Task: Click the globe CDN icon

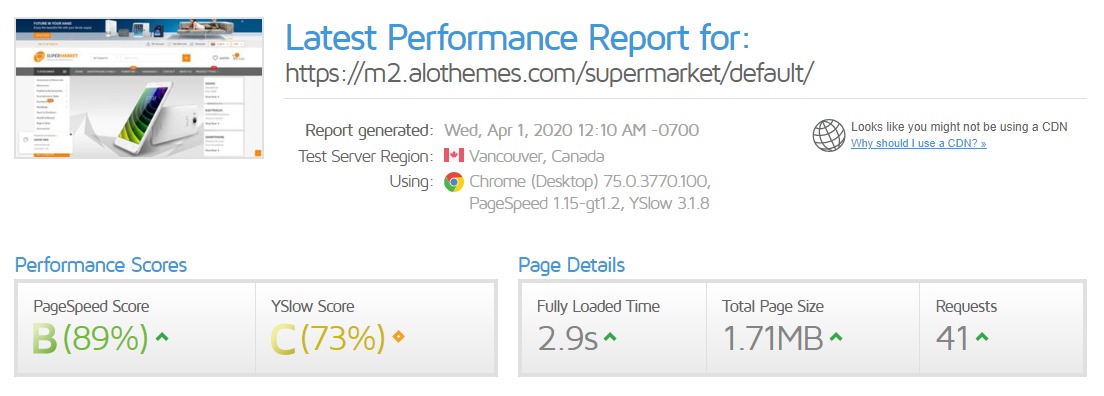Action: pyautogui.click(x=829, y=135)
